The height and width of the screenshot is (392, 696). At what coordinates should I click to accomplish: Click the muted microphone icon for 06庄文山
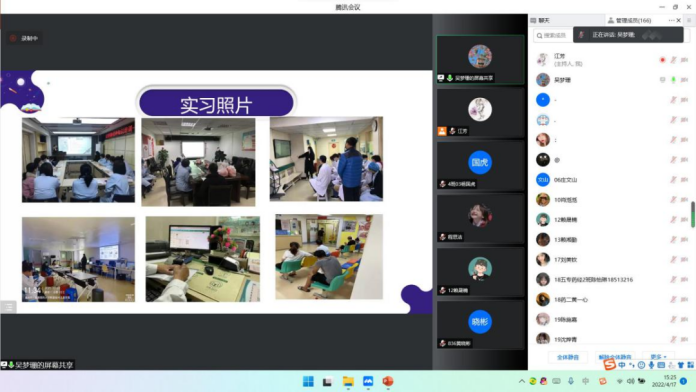(673, 180)
